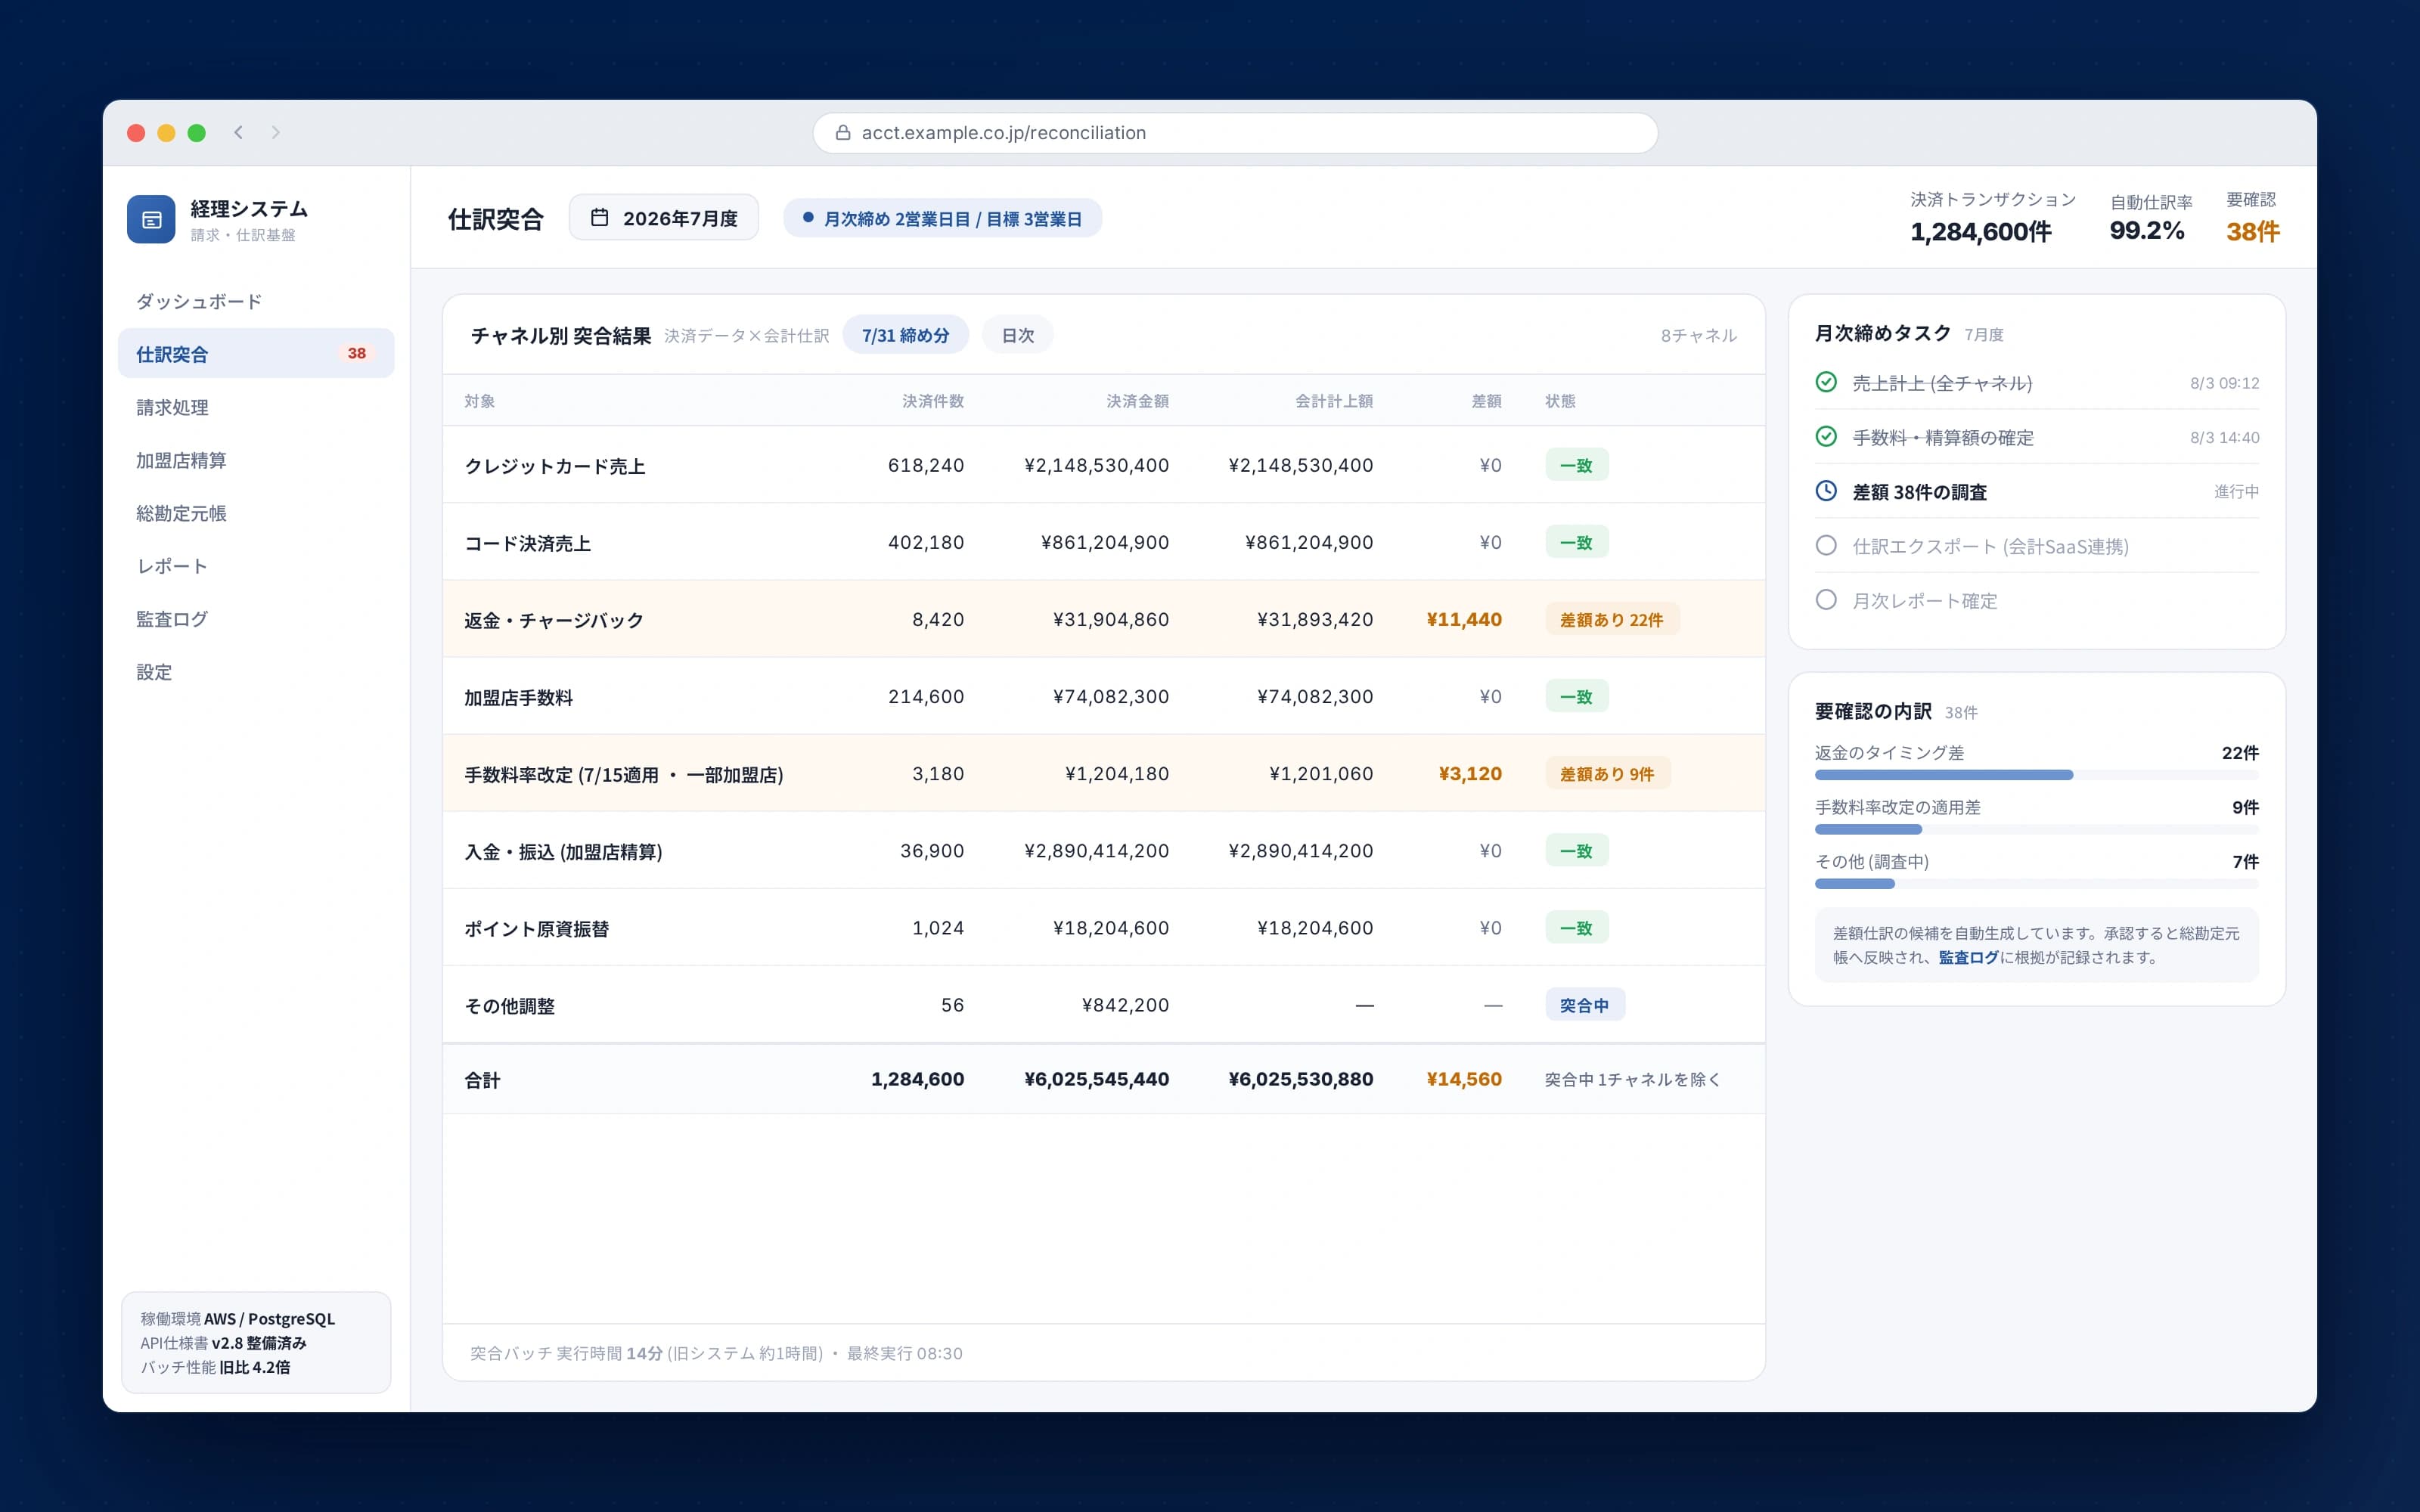Click the 最終実行 08:30 footer text
2420x1512 pixels.
pos(904,1353)
